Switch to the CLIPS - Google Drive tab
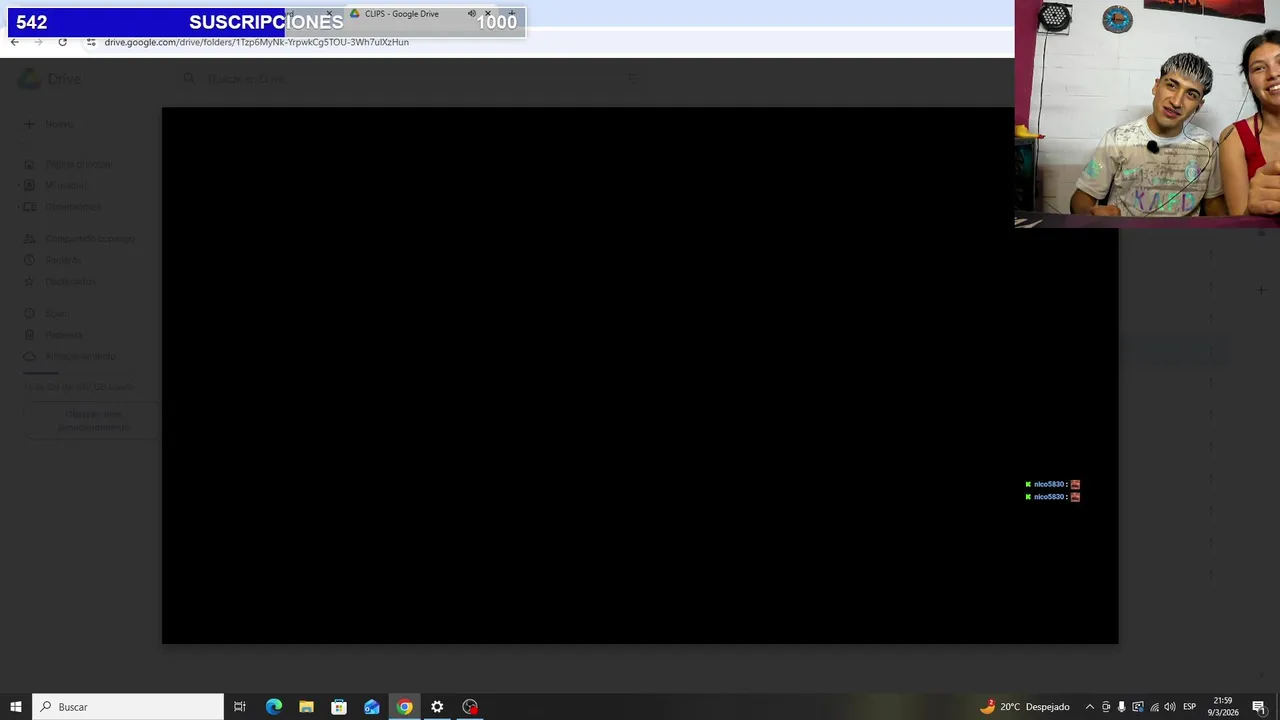 click(401, 14)
